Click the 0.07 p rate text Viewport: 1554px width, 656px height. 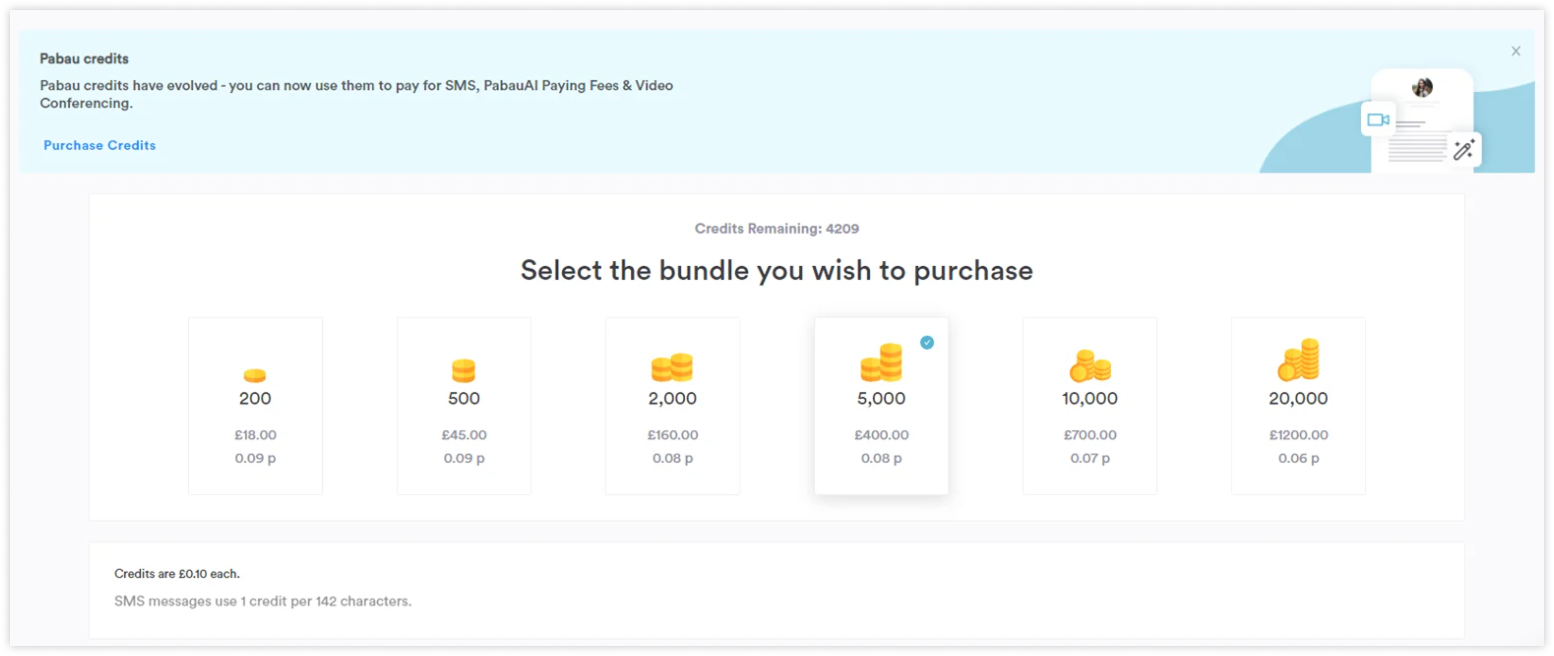click(1090, 458)
